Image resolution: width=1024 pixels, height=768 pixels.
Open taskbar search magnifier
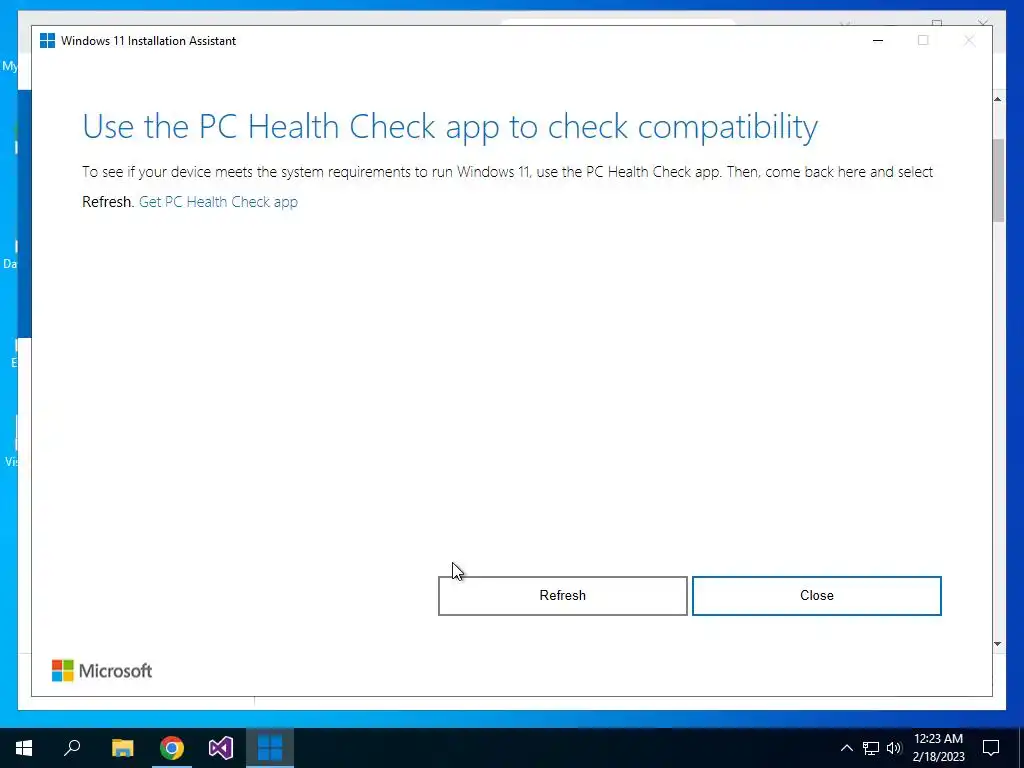pos(72,748)
